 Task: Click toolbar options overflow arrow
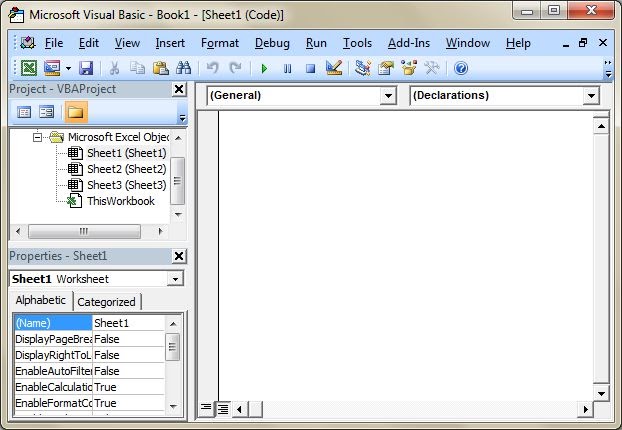(x=607, y=68)
